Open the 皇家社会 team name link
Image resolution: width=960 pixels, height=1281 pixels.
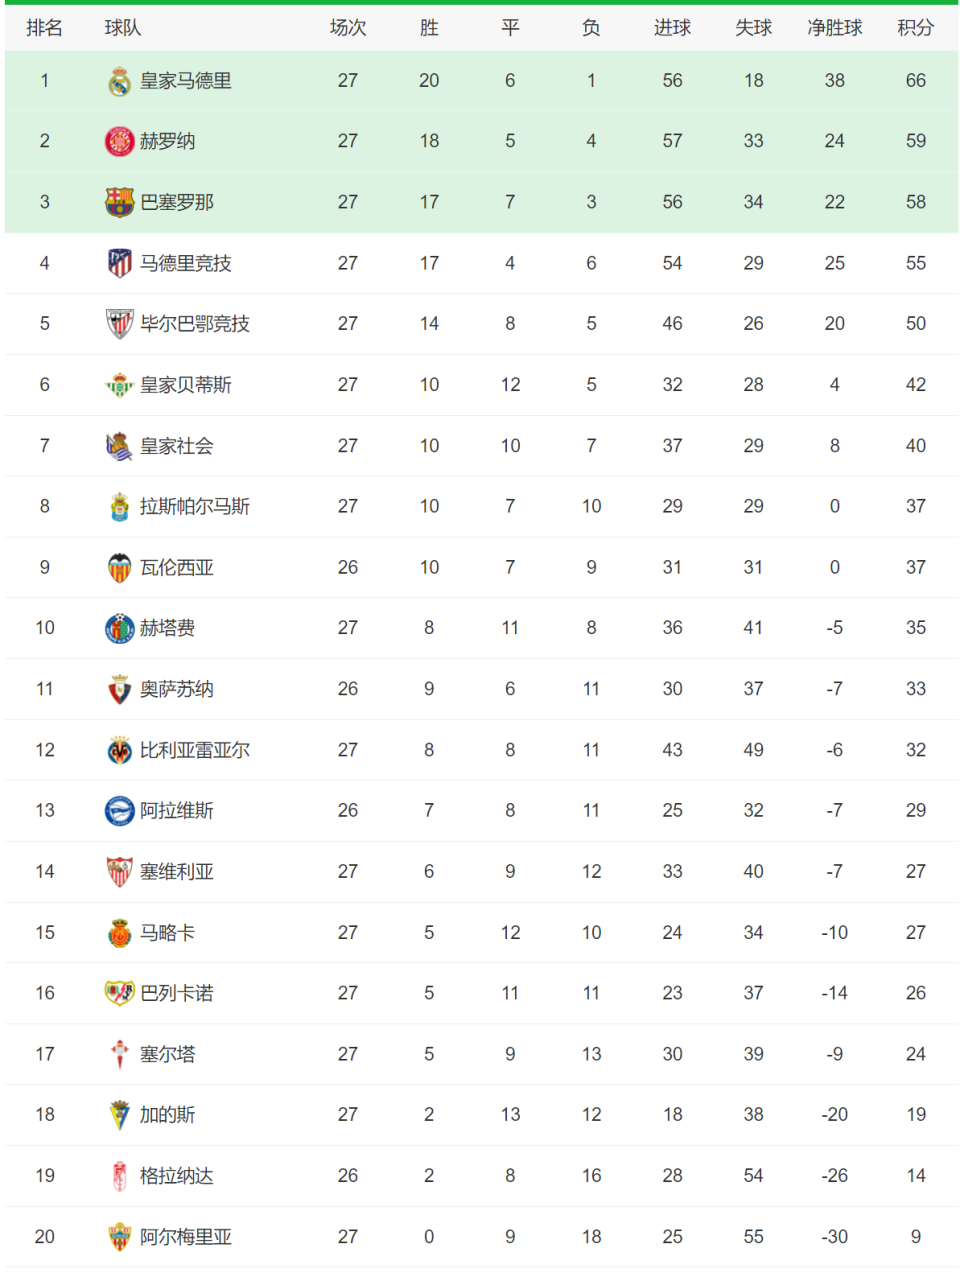[x=177, y=446]
